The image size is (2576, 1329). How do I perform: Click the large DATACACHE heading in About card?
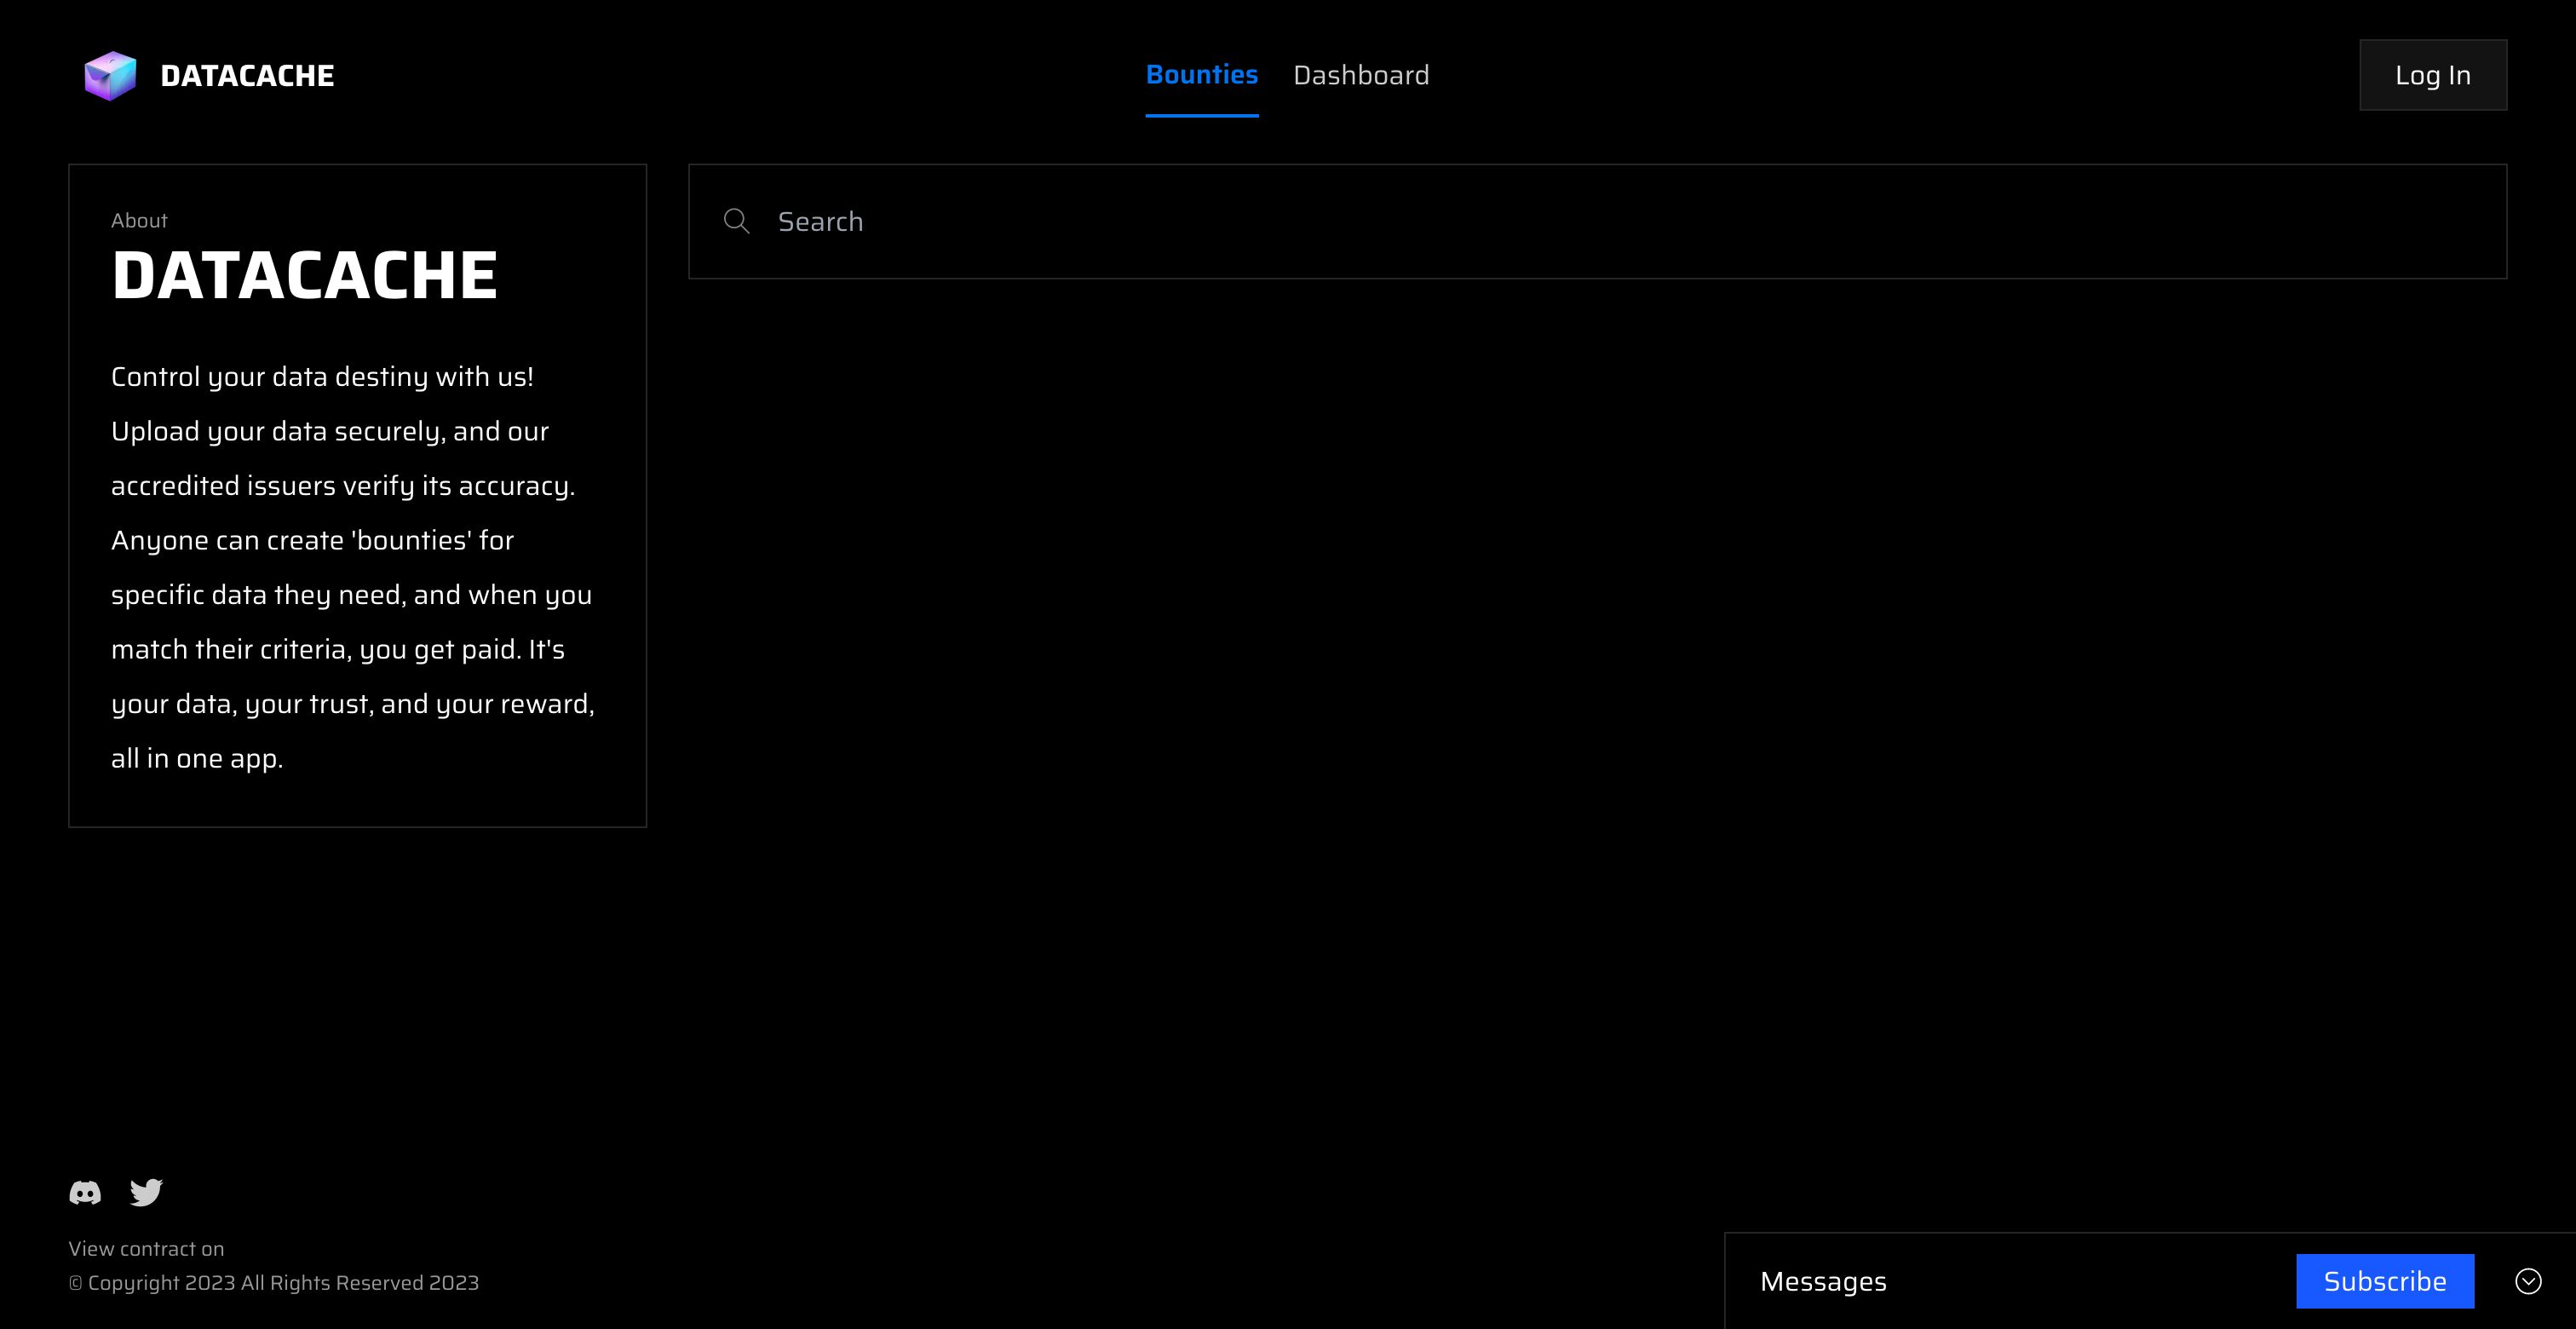point(304,275)
